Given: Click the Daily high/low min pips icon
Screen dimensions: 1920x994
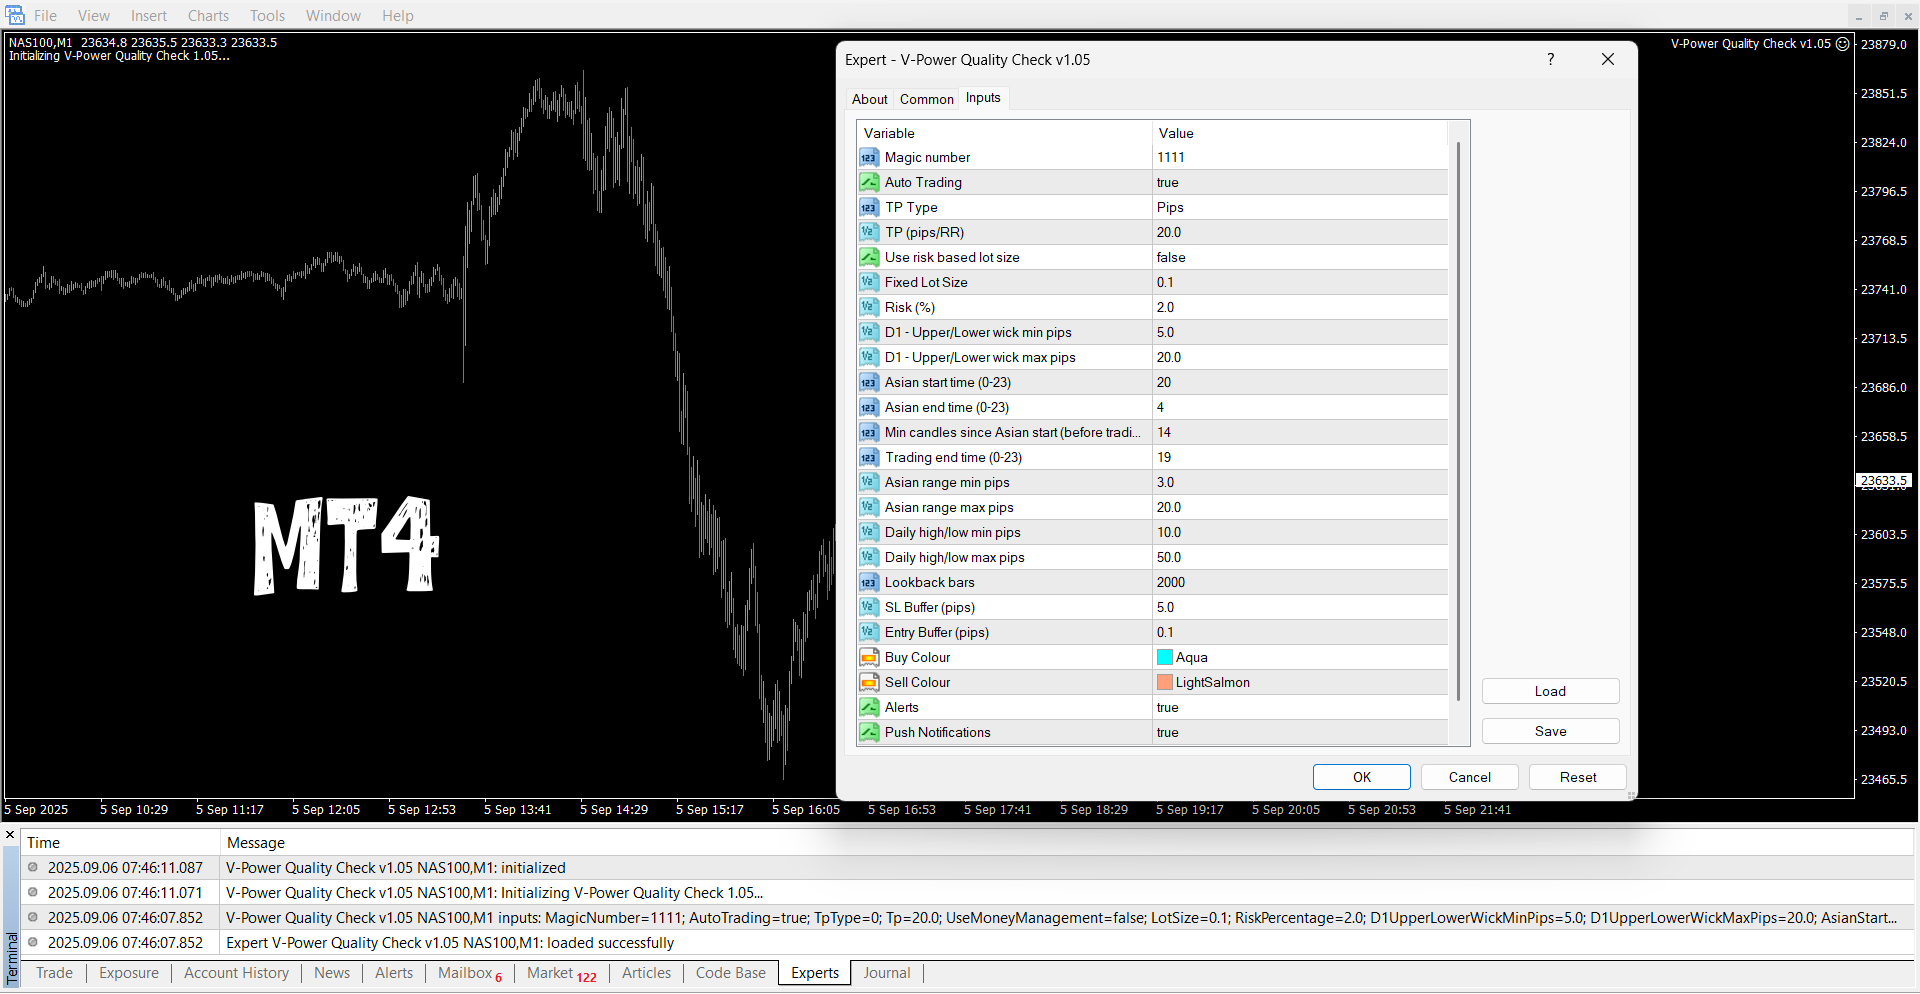Looking at the screenshot, I should 869,532.
